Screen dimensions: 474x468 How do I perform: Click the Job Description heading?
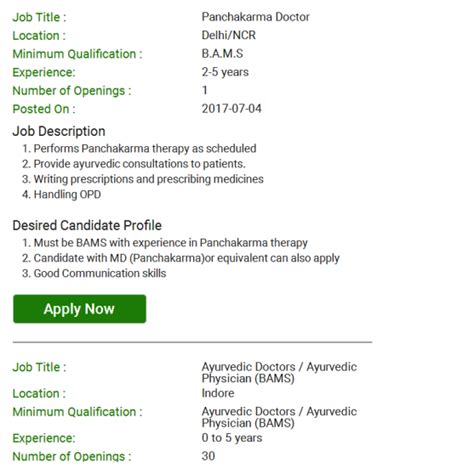(x=59, y=131)
